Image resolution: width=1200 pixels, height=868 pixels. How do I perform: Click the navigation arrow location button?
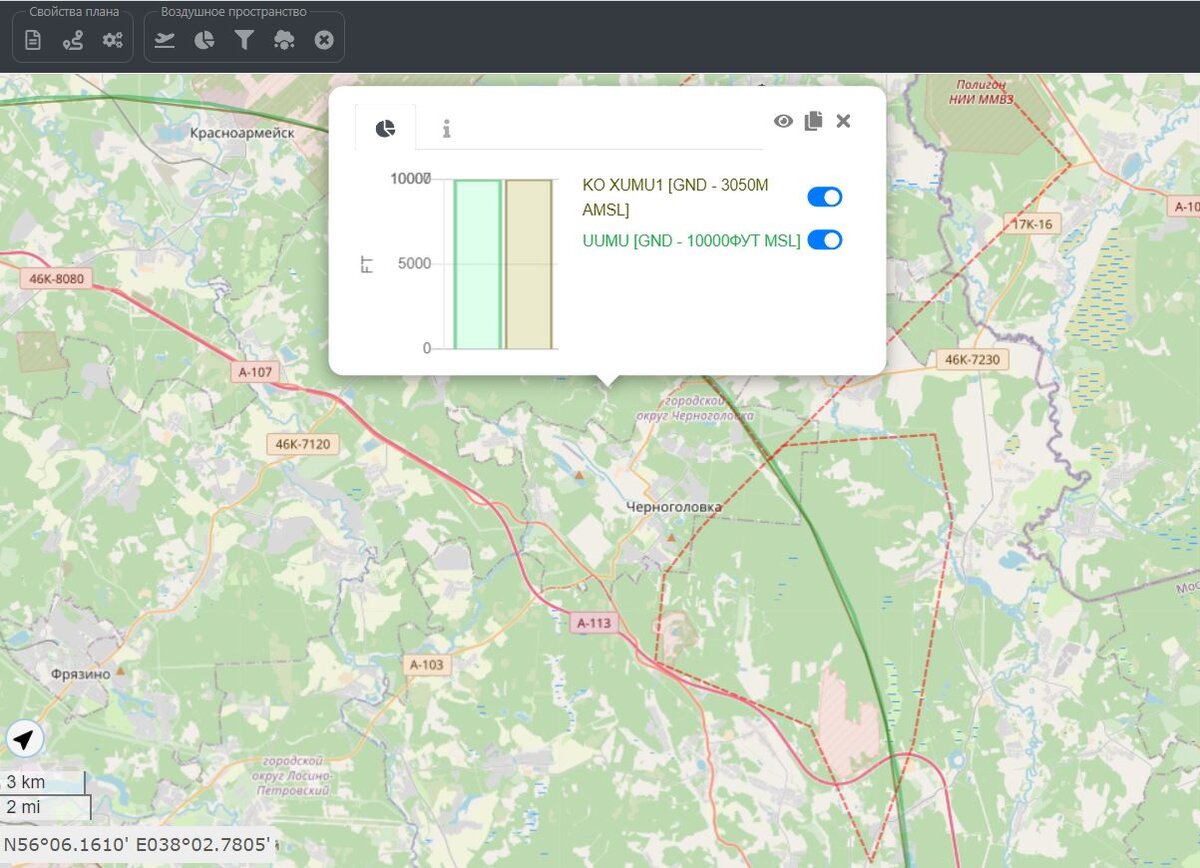click(x=25, y=740)
